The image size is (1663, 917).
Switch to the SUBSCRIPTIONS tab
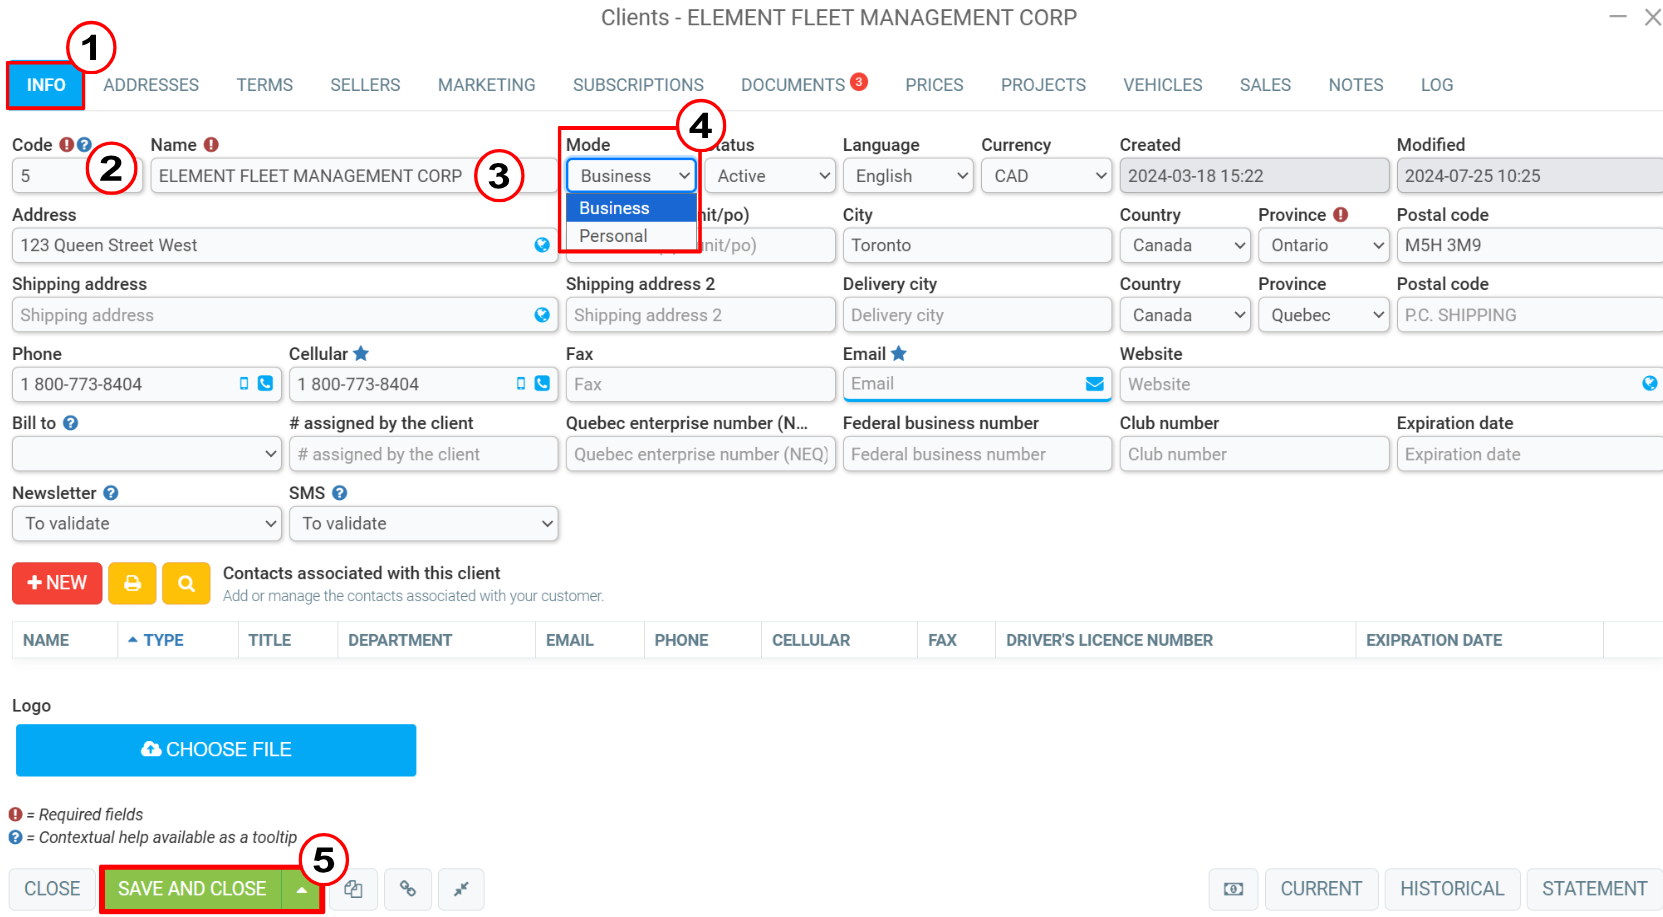coord(638,85)
